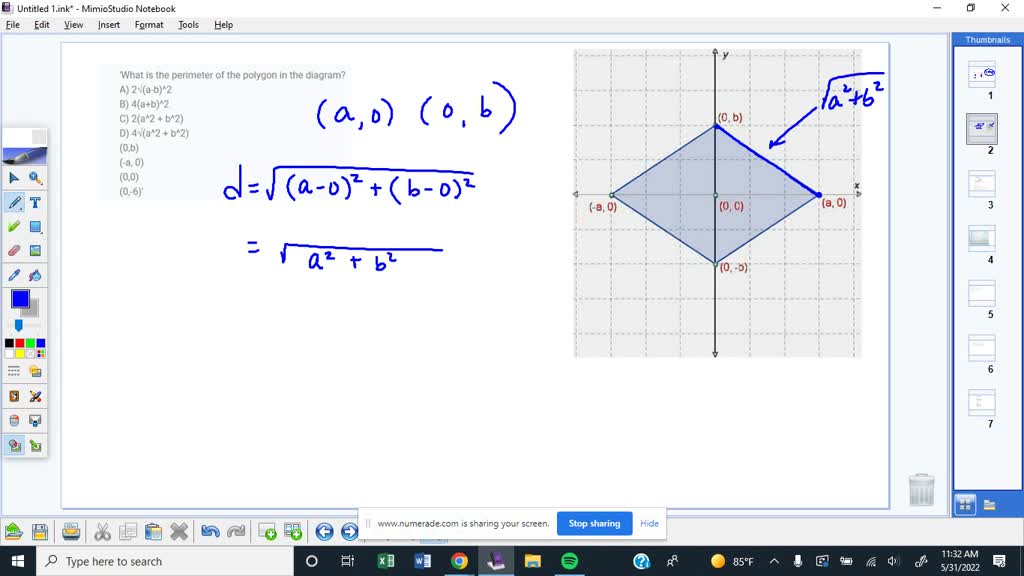Go to previous page with left arrow
Image resolution: width=1024 pixels, height=576 pixels.
pos(325,532)
